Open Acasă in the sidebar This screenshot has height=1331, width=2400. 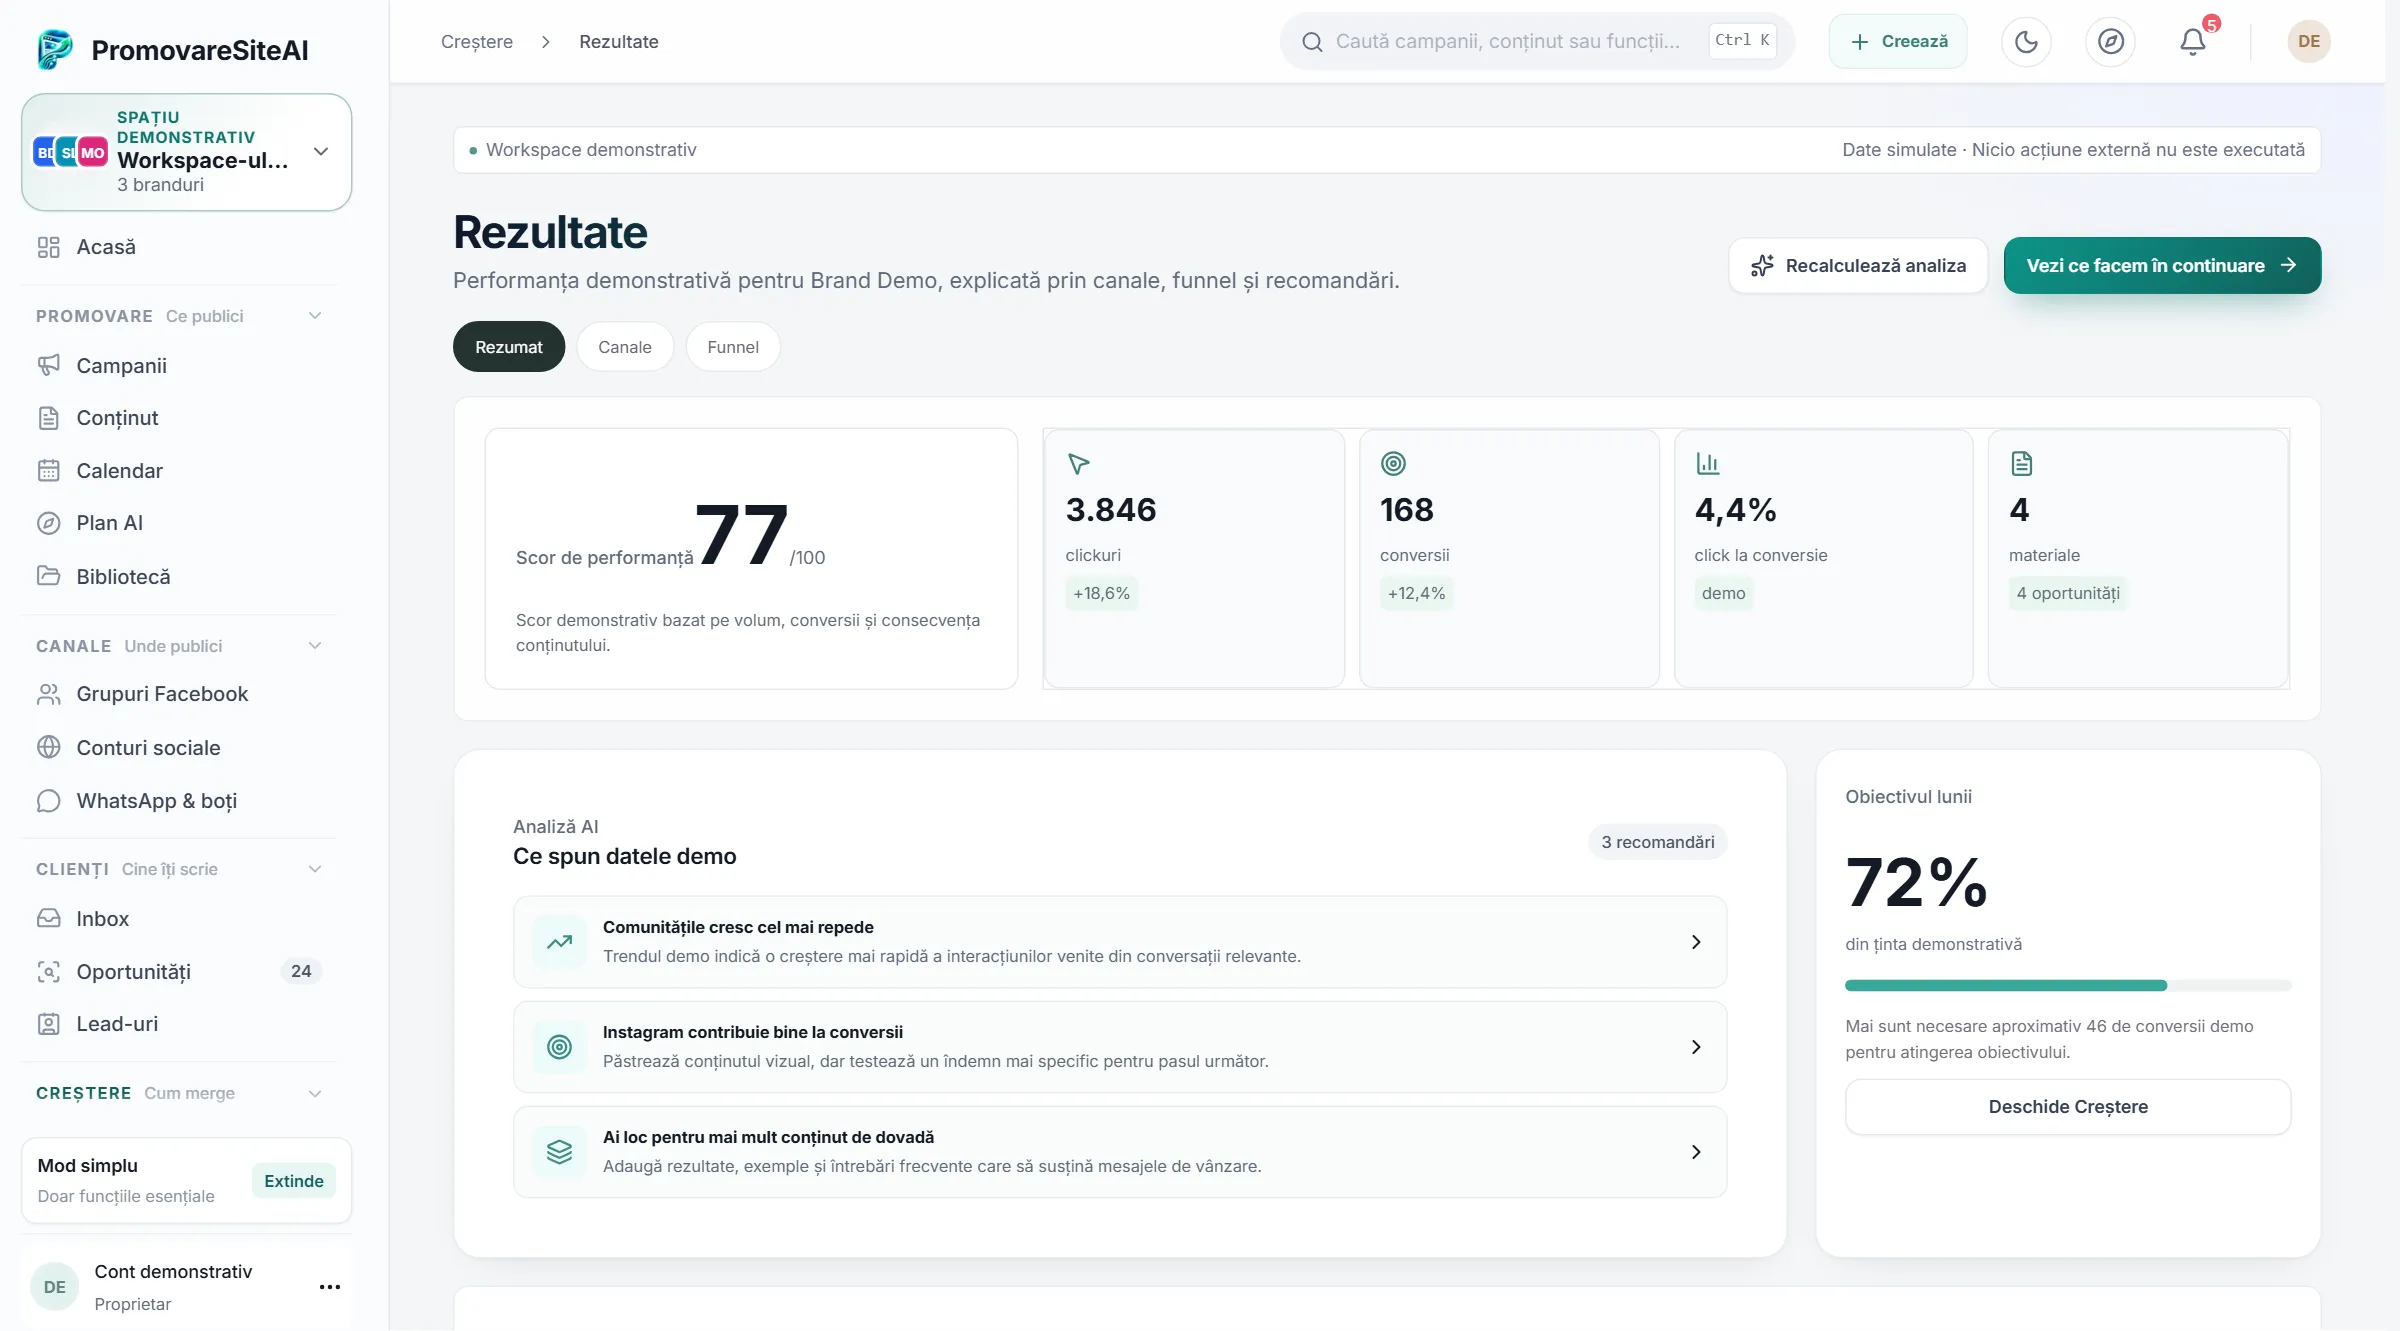[x=180, y=247]
